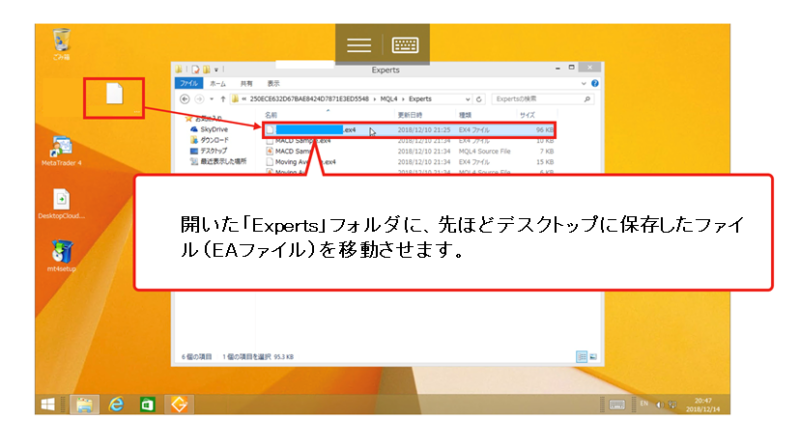Open the network tray icon
The image size is (800, 447).
coord(672,405)
